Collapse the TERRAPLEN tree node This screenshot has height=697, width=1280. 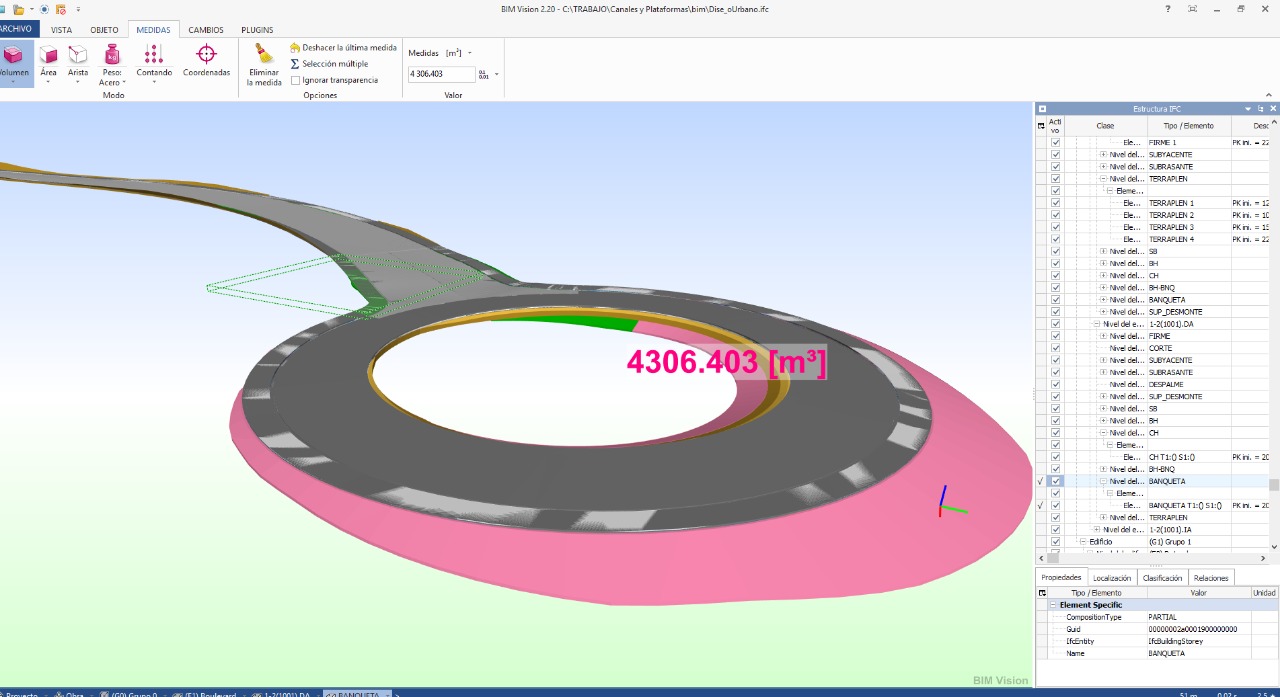coord(1103,179)
